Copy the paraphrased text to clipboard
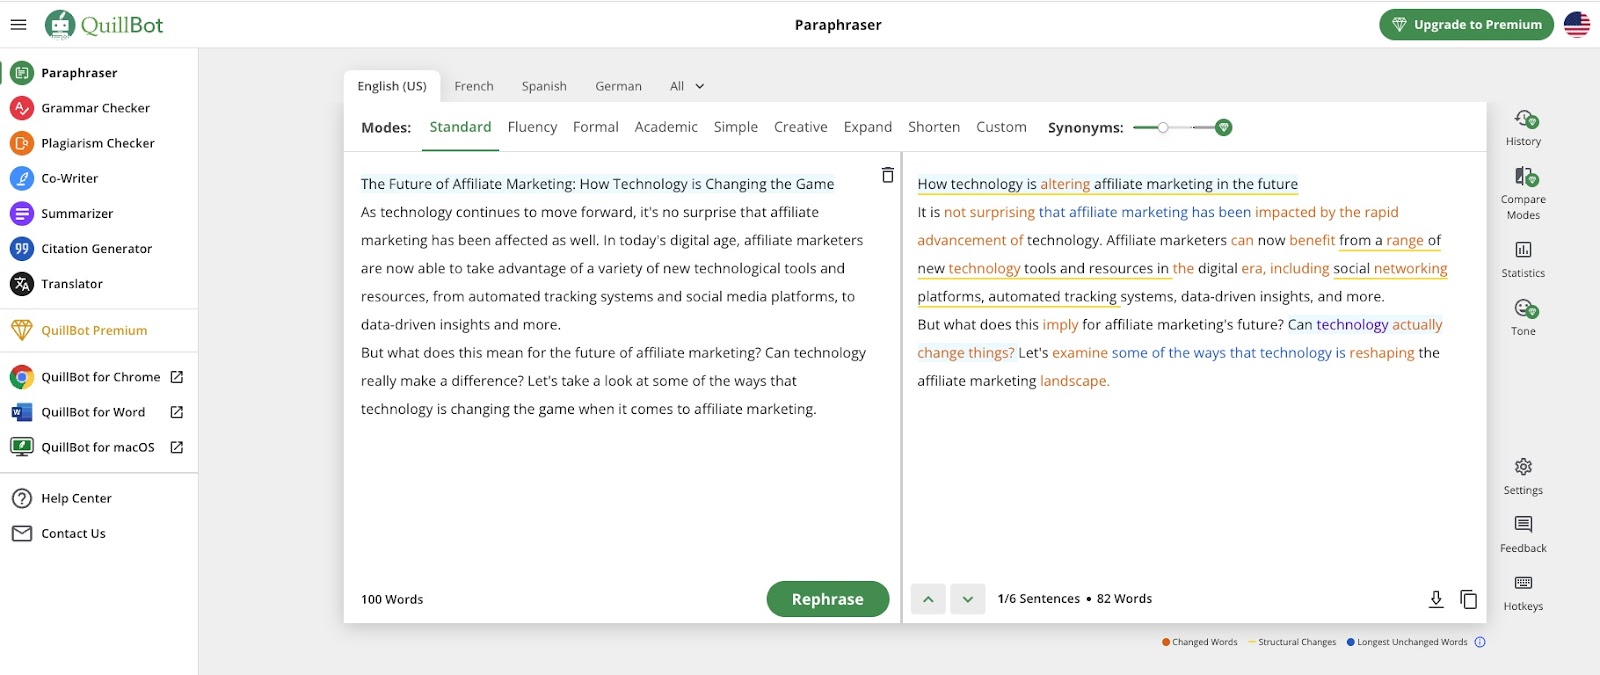Image resolution: width=1600 pixels, height=675 pixels. click(x=1468, y=599)
